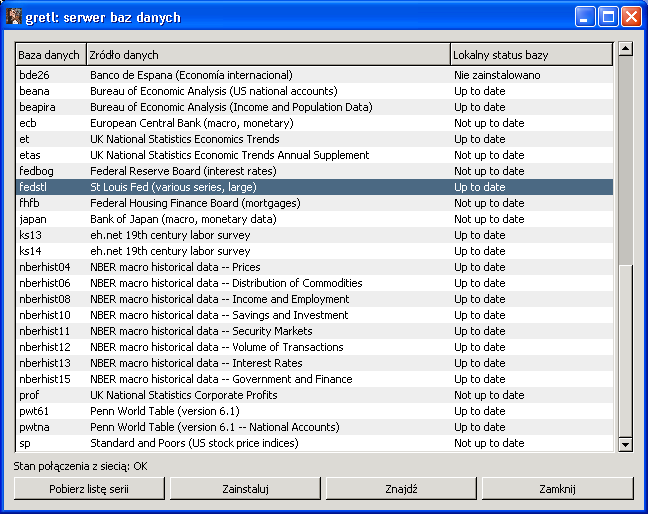The width and height of the screenshot is (648, 514).
Task: Select the etas database row
Action: click(x=314, y=155)
